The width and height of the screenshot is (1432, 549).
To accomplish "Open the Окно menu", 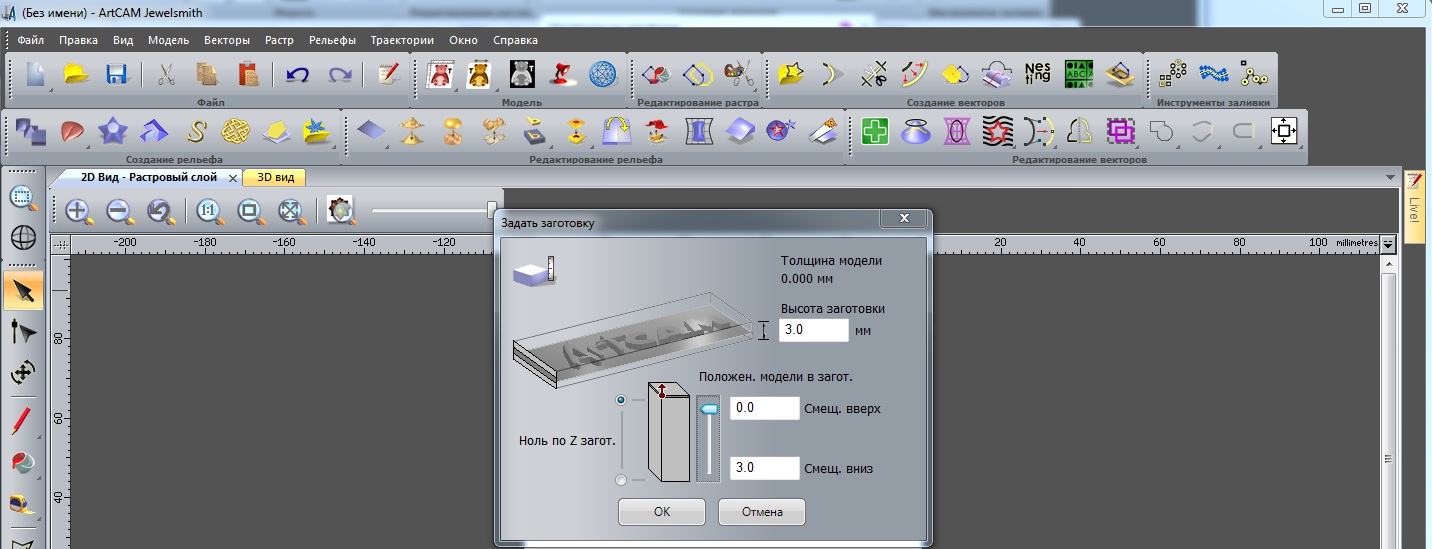I will click(464, 40).
